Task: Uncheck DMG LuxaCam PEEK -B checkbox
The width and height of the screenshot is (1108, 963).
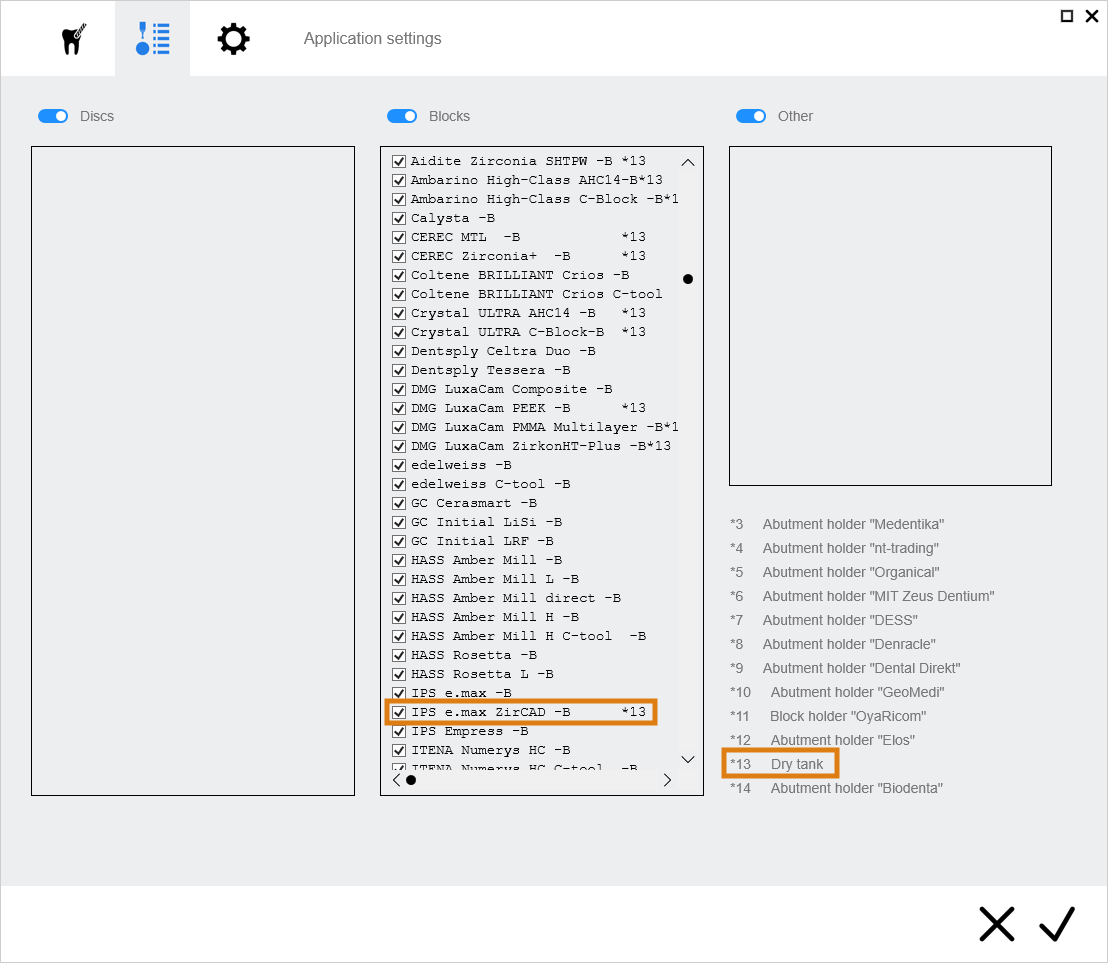Action: click(x=399, y=408)
